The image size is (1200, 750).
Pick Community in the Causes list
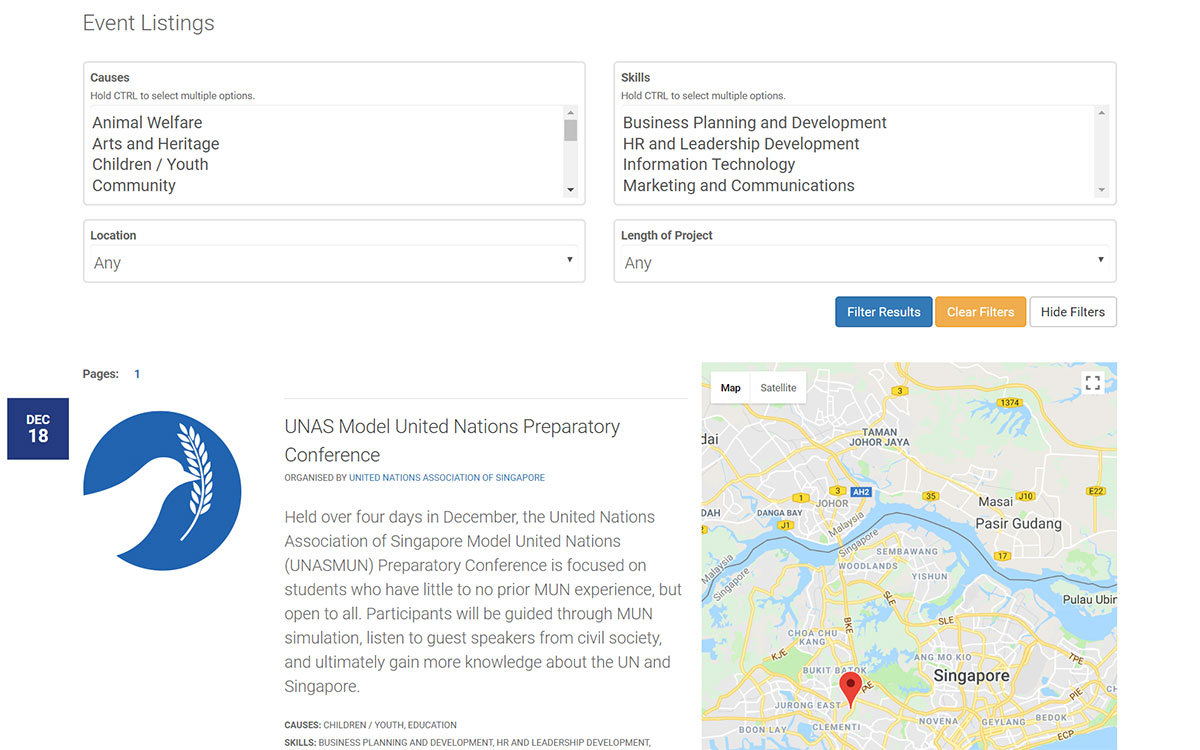(134, 186)
